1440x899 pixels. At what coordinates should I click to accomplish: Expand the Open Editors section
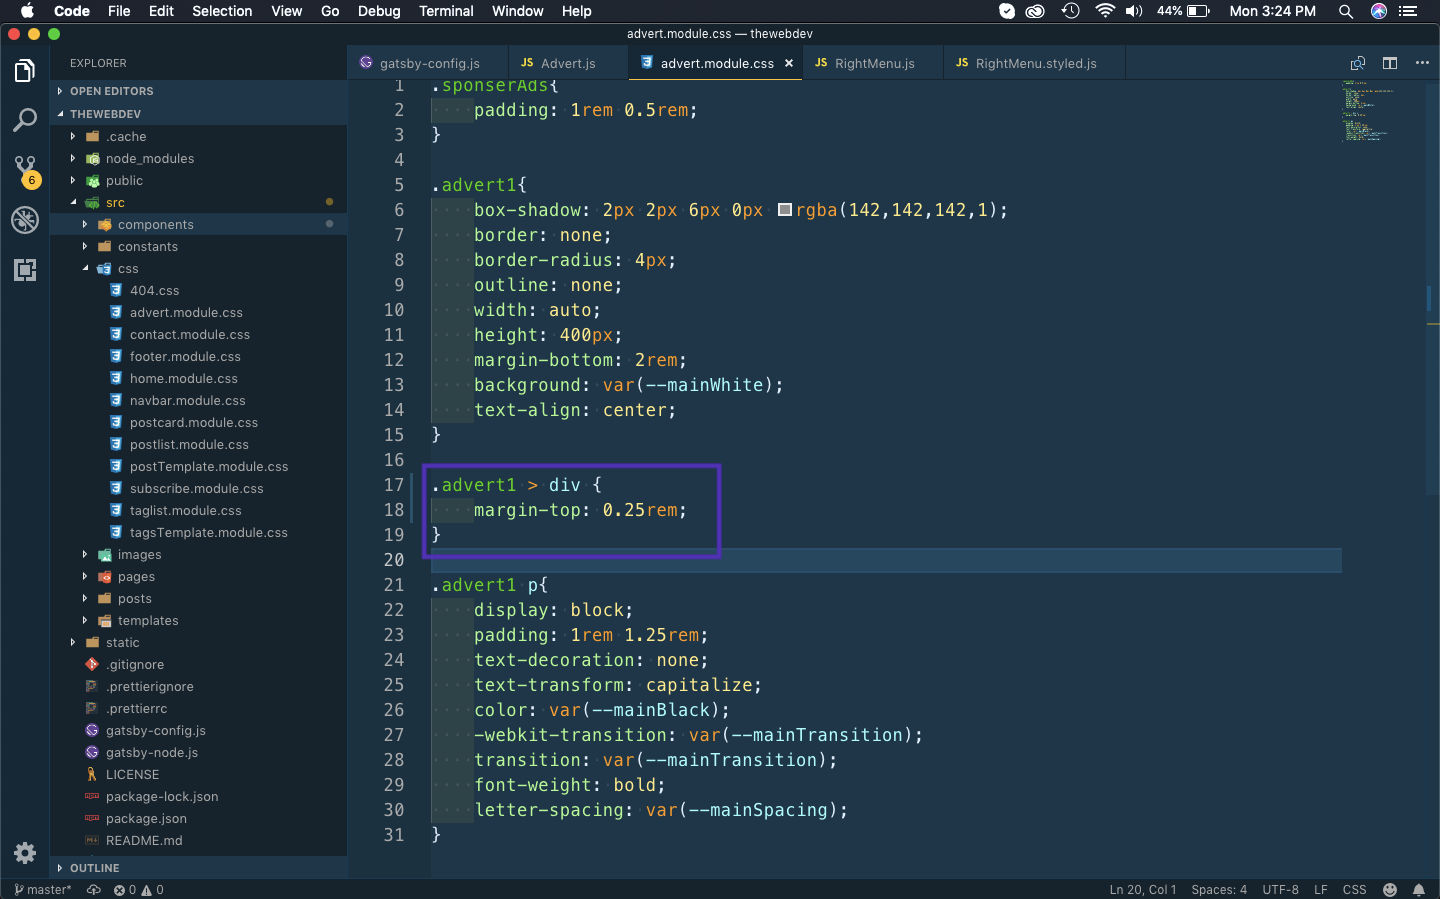(199, 91)
